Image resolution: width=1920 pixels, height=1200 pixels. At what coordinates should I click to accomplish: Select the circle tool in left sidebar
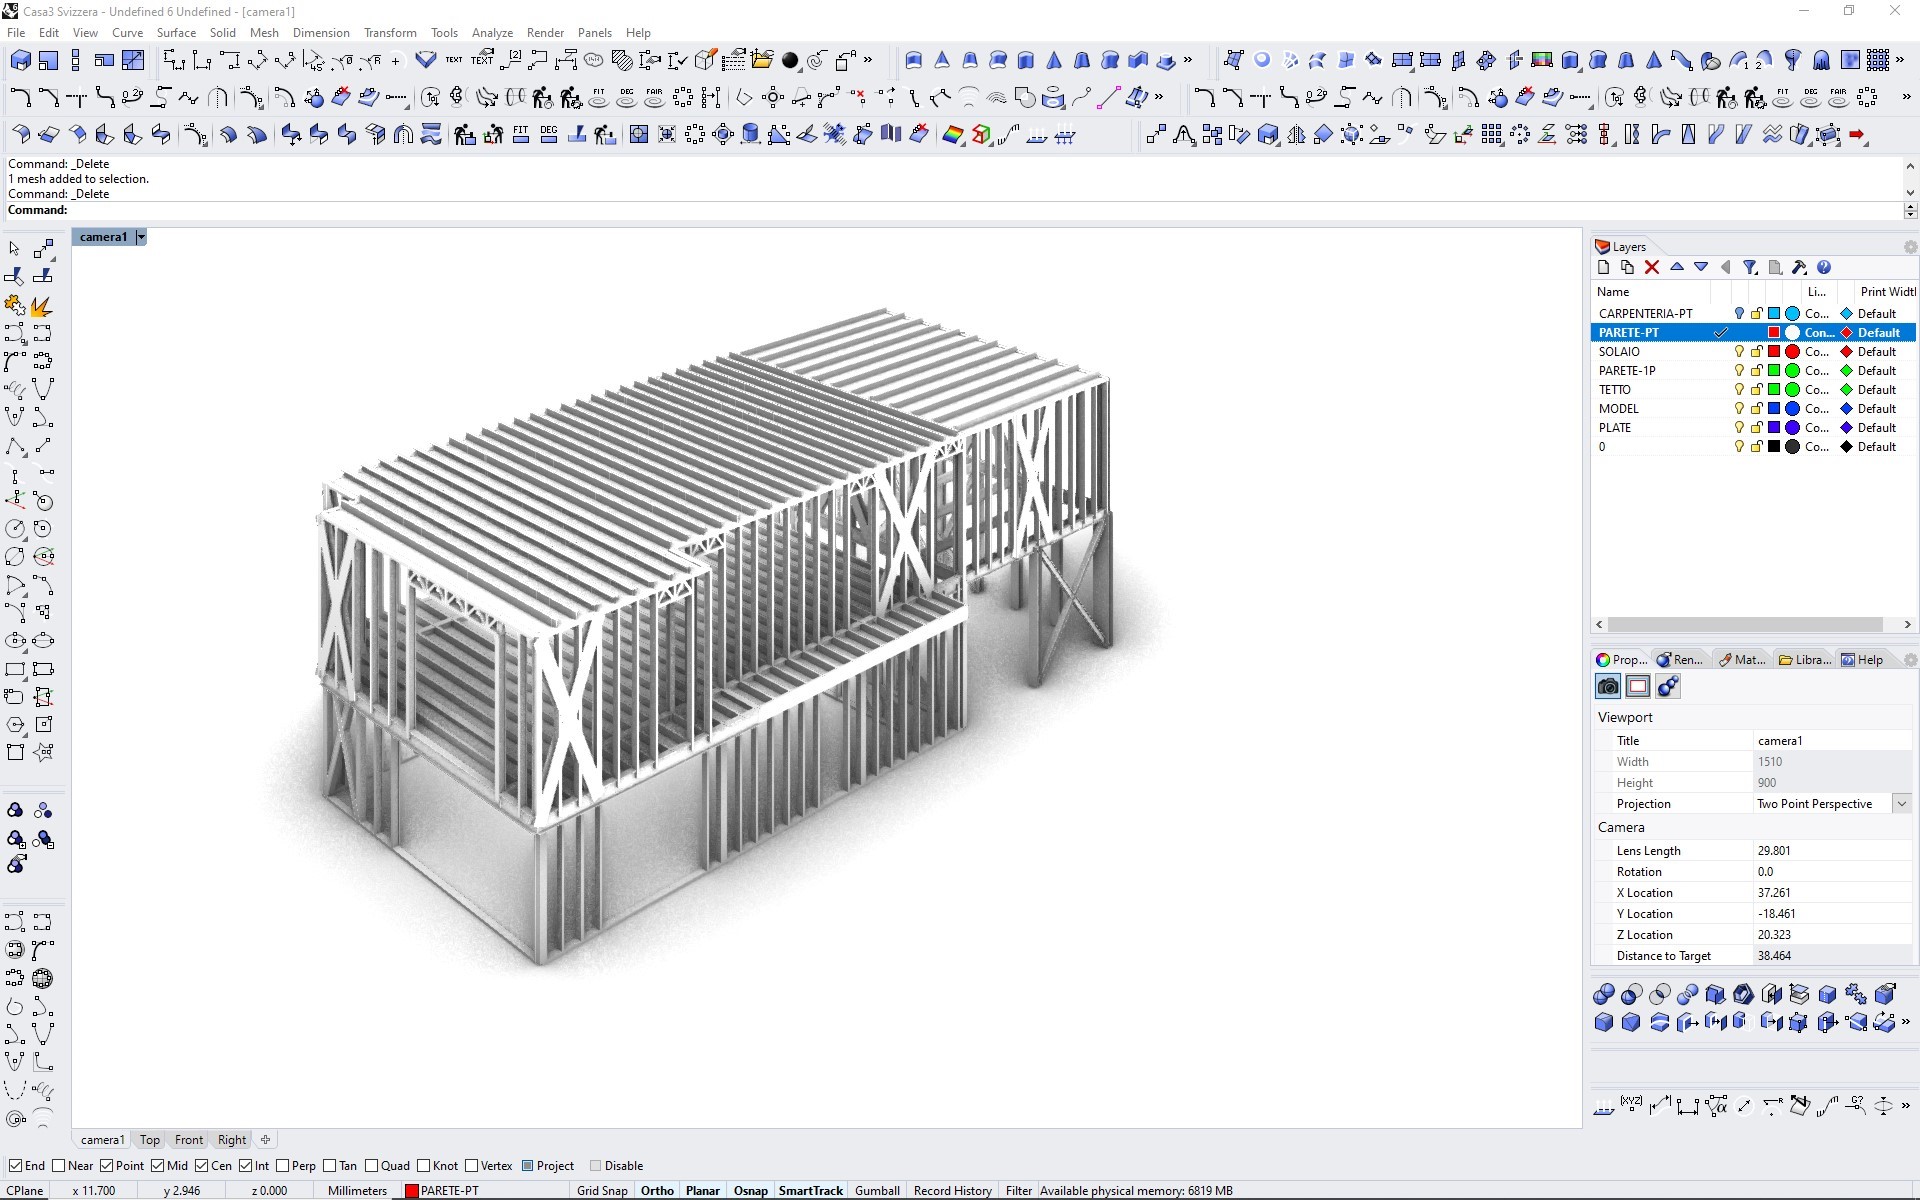pyautogui.click(x=15, y=529)
